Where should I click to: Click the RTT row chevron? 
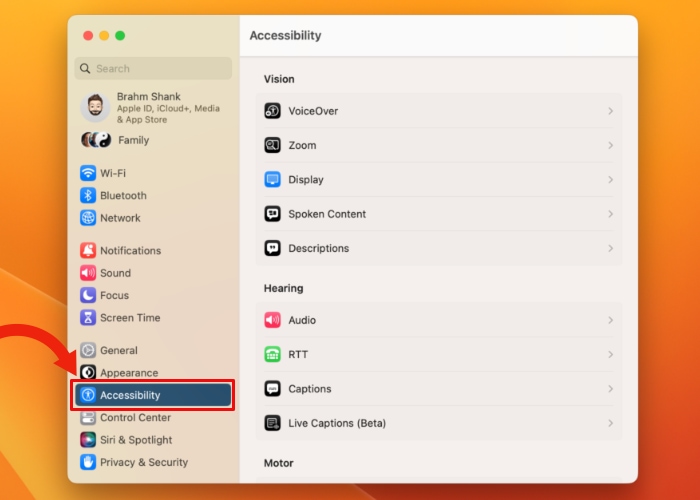610,354
